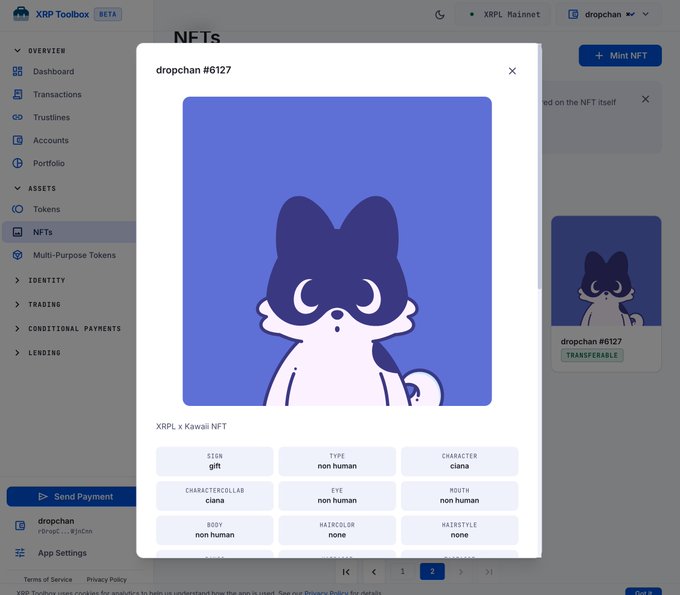
Task: Close the dropchan #6127 dialog
Action: click(x=512, y=71)
